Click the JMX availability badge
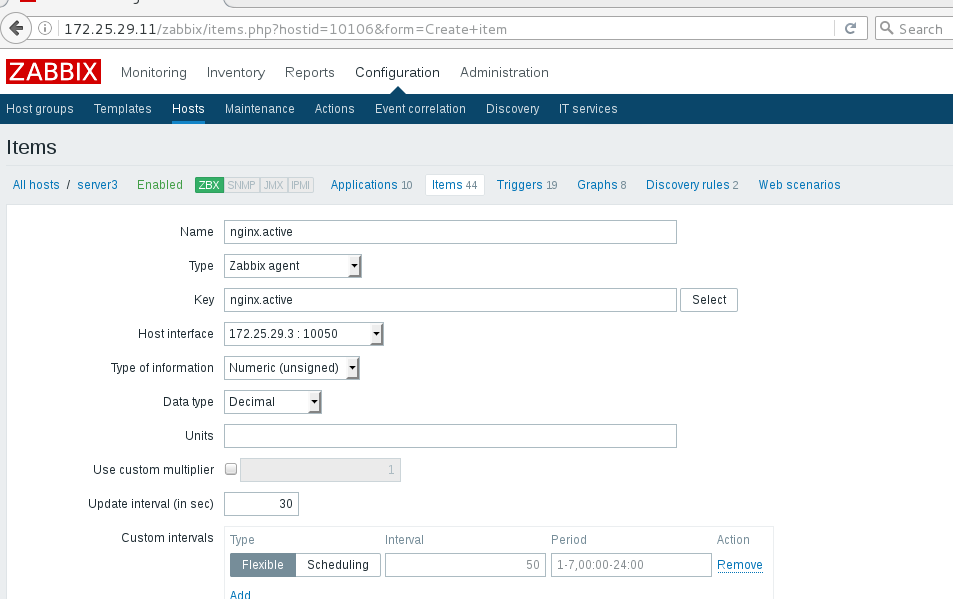Image resolution: width=953 pixels, height=599 pixels. coord(274,185)
